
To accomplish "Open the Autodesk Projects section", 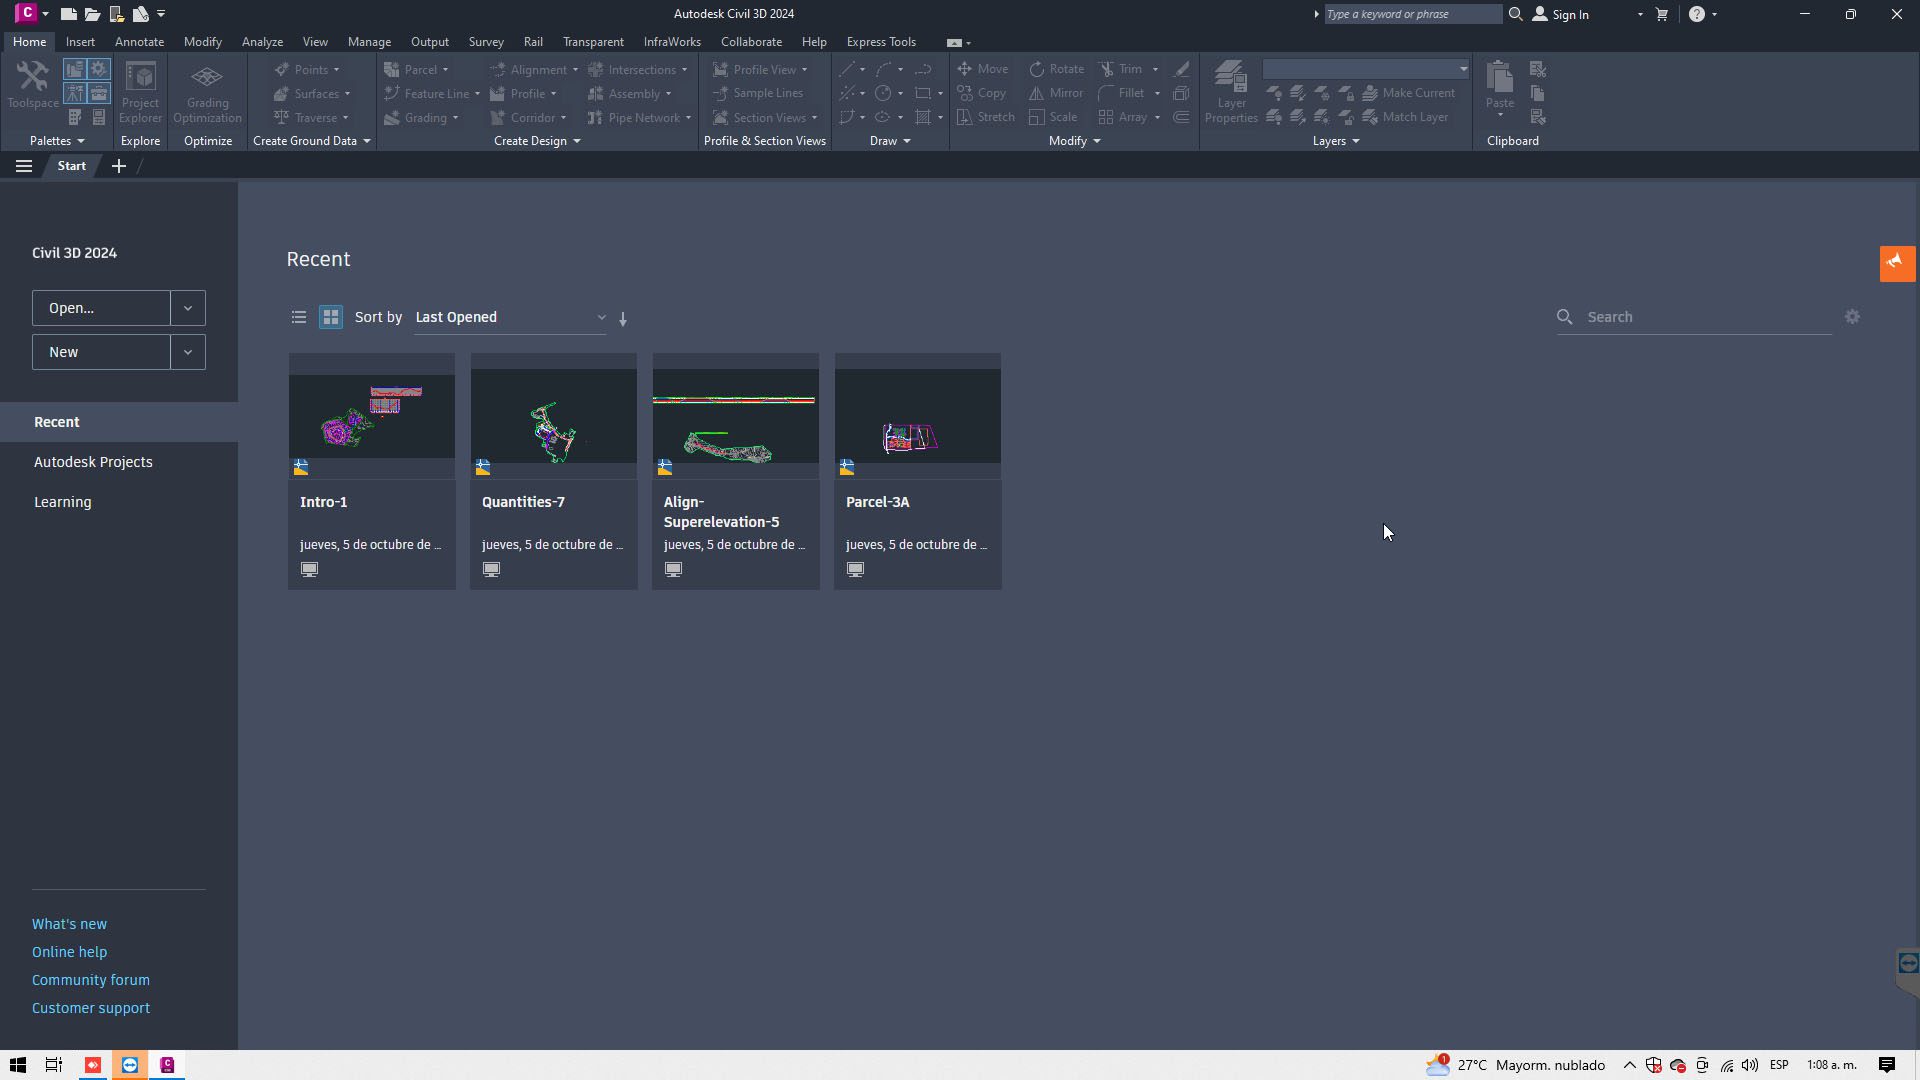I will point(93,462).
